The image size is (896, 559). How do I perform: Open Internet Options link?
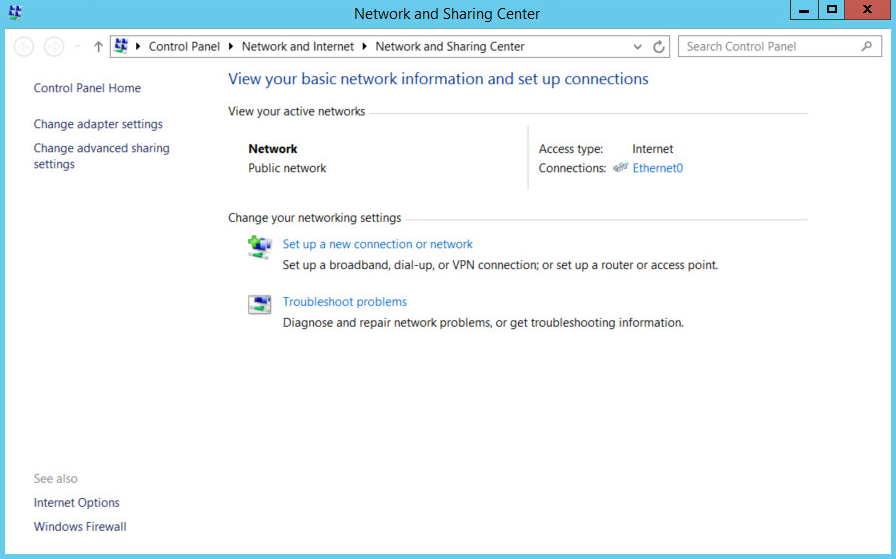(x=77, y=503)
